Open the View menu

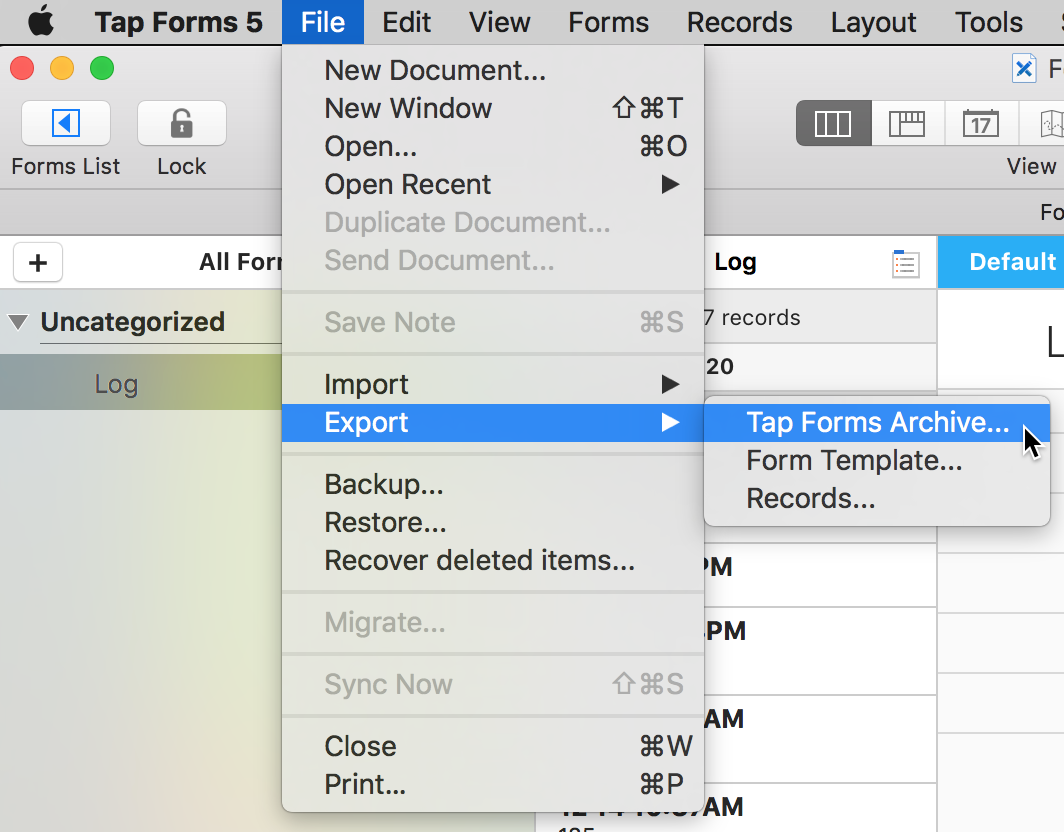click(499, 22)
